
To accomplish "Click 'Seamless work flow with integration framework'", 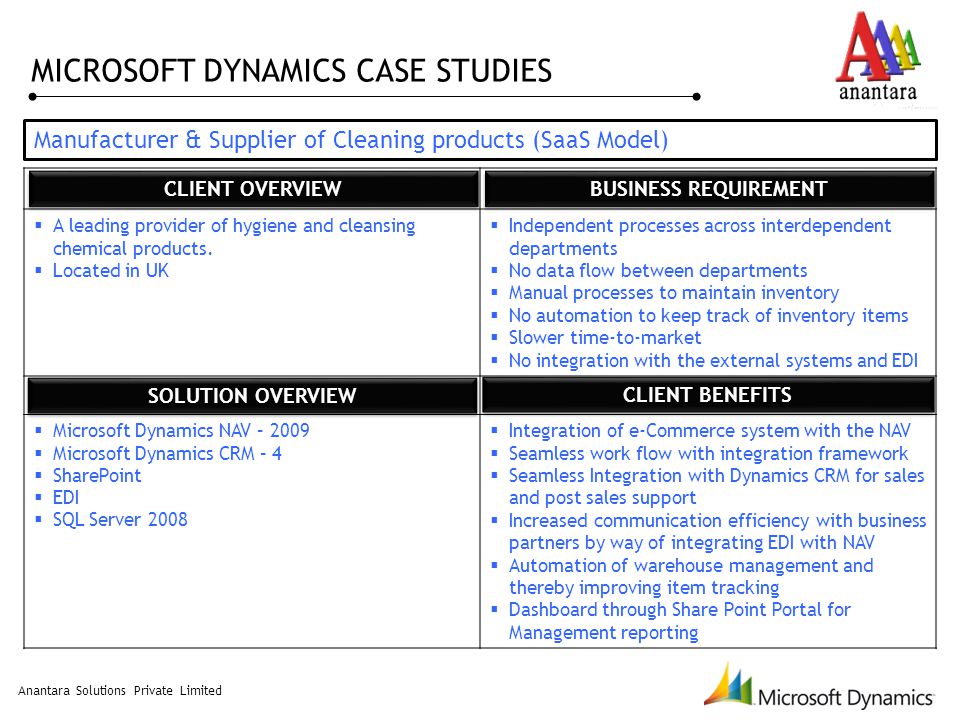I will pyautogui.click(x=708, y=454).
